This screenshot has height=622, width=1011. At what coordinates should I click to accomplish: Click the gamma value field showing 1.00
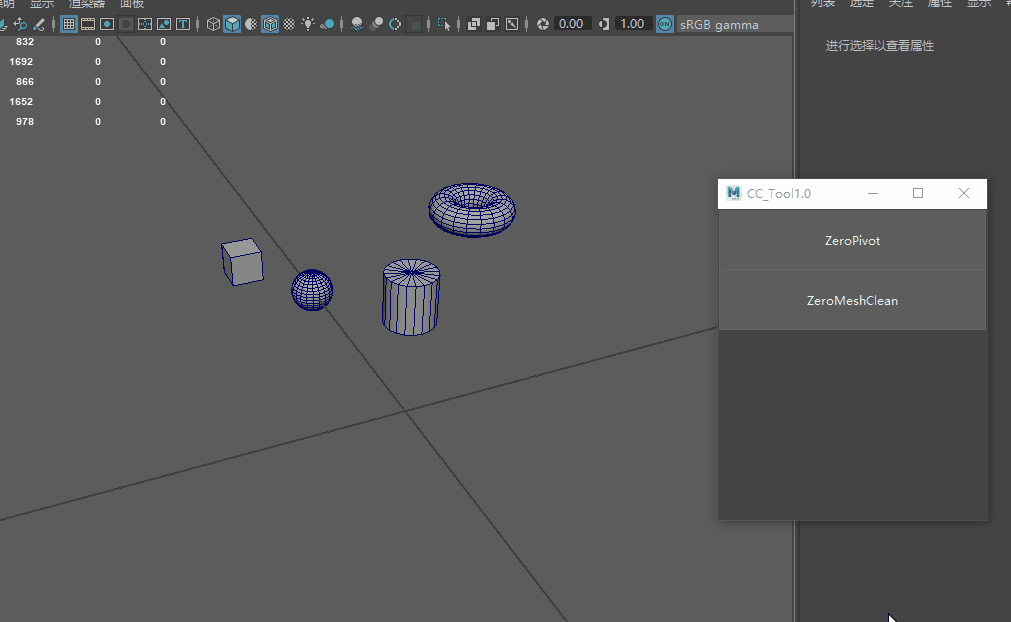point(631,24)
